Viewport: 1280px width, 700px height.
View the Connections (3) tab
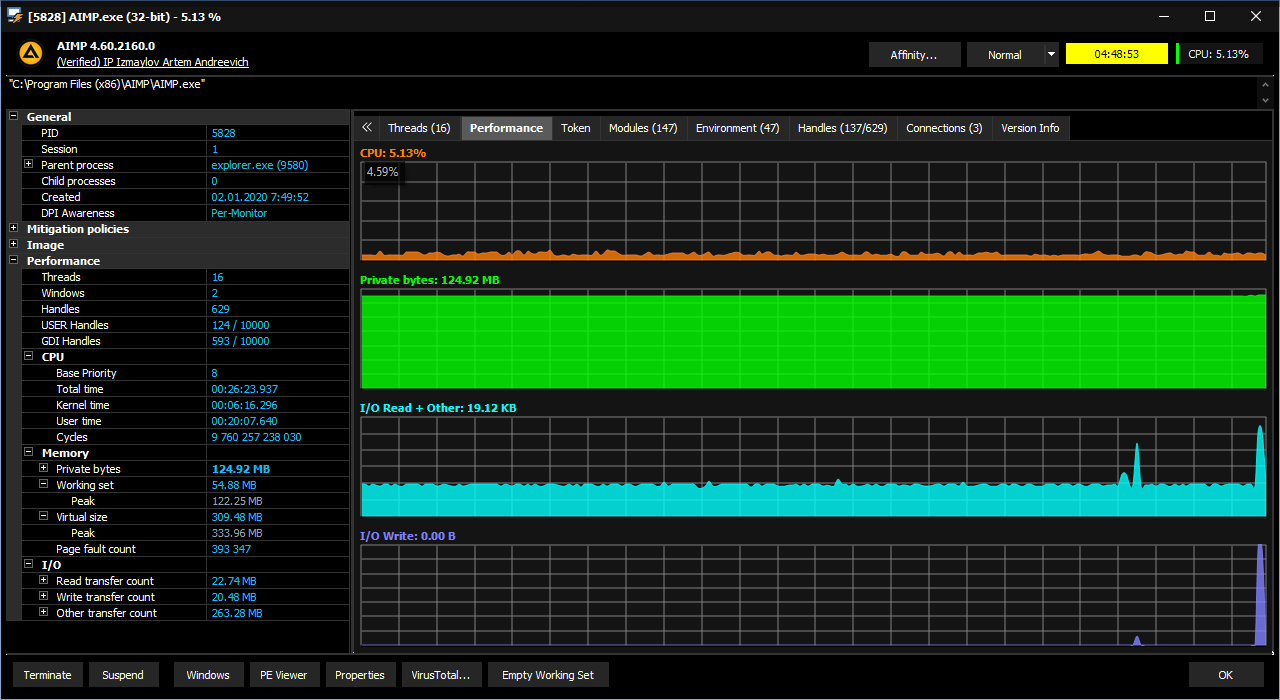944,128
